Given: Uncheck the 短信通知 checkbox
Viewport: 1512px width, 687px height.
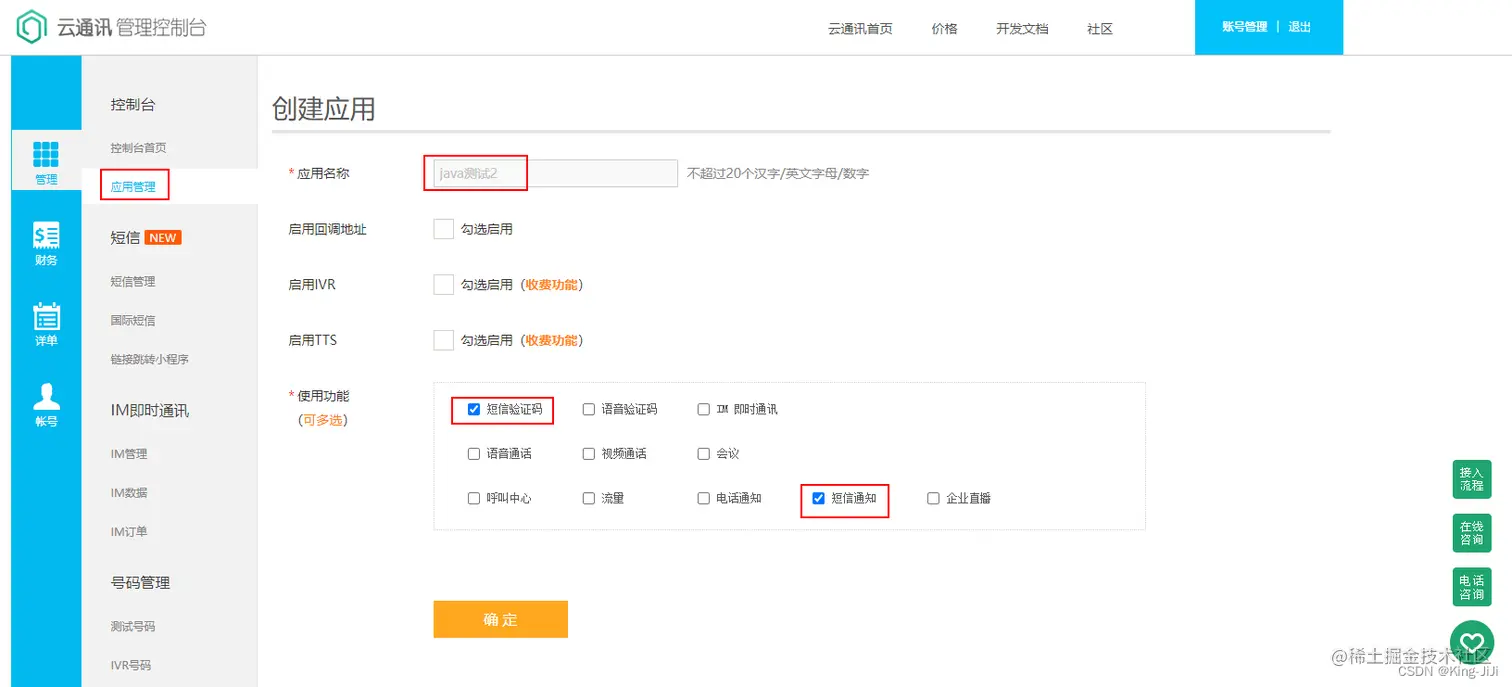Looking at the screenshot, I should coord(819,498).
